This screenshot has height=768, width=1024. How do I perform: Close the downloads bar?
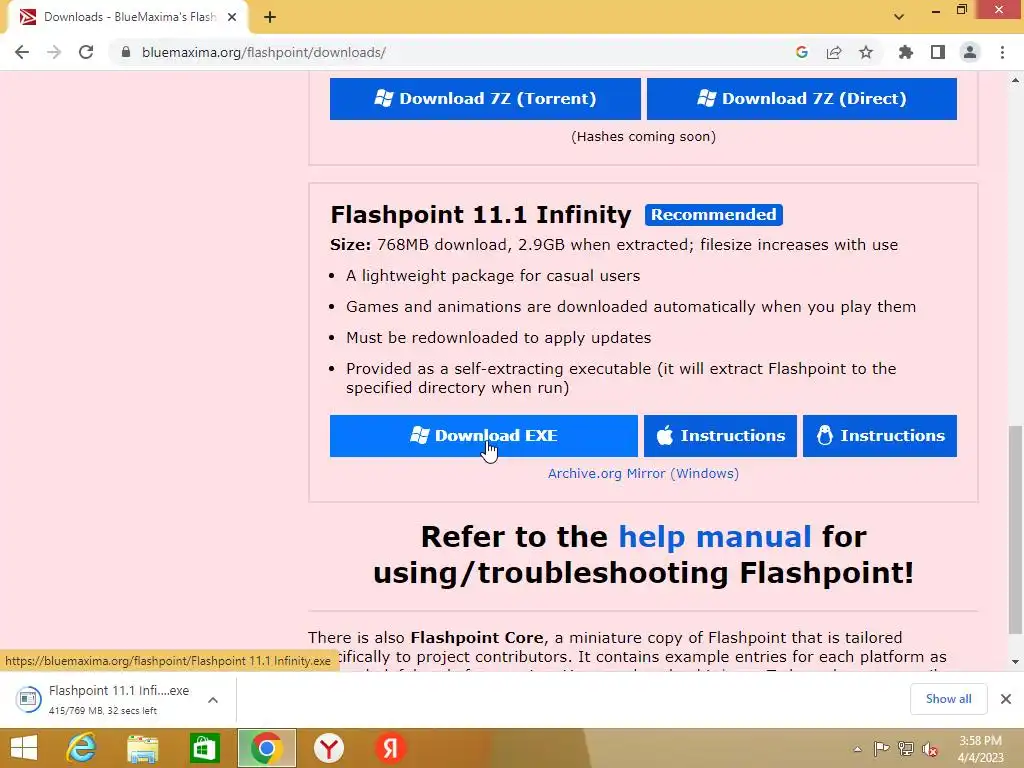1006,699
